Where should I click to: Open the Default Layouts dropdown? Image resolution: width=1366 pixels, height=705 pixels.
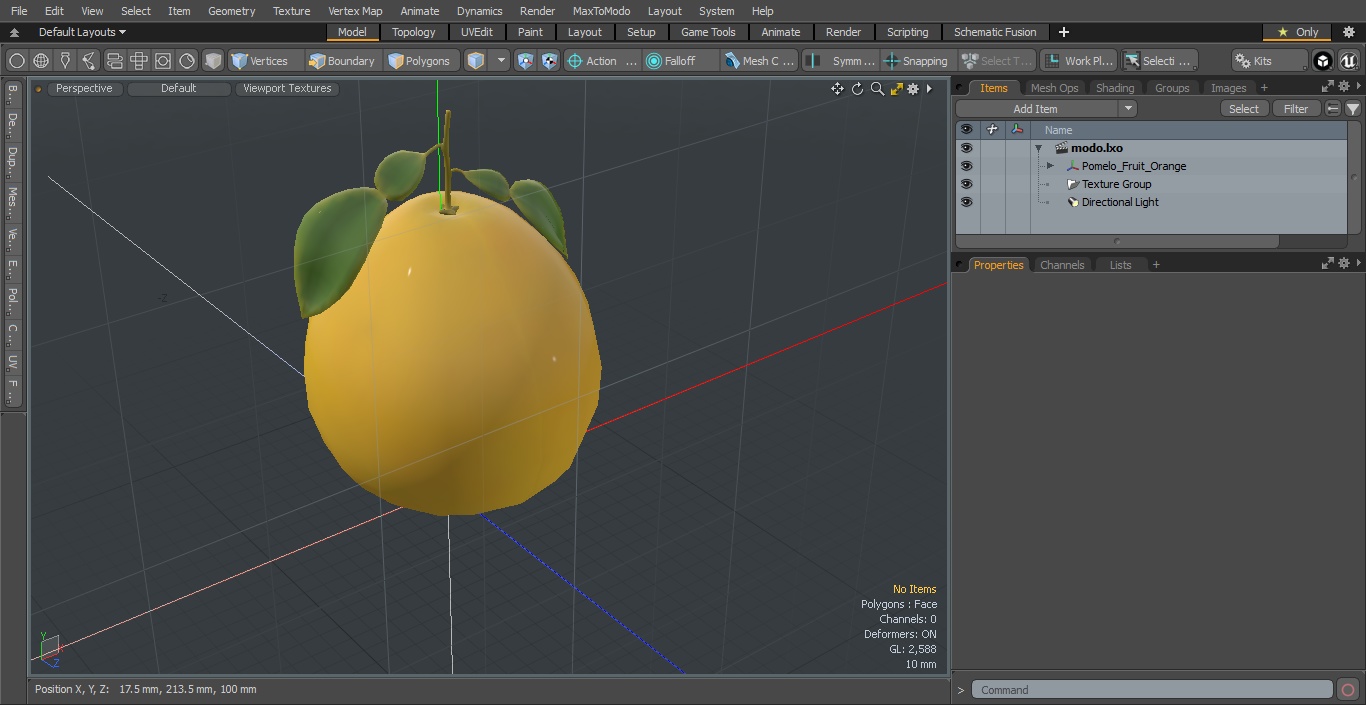click(x=82, y=32)
